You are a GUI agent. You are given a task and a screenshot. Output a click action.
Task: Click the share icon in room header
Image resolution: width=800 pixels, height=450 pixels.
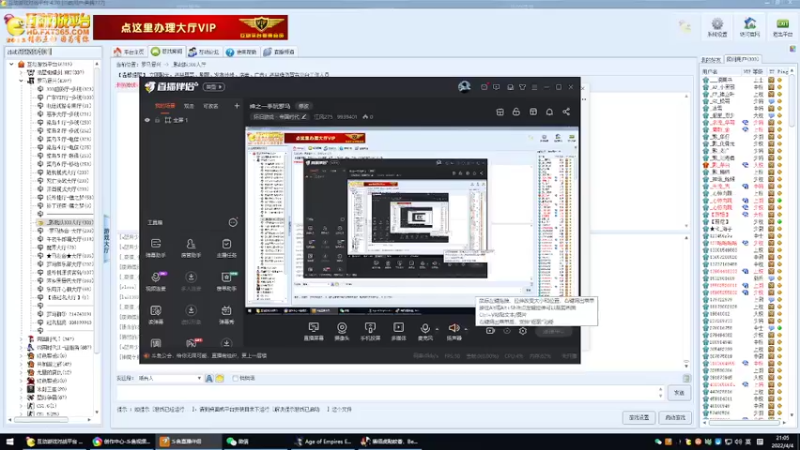[x=566, y=112]
